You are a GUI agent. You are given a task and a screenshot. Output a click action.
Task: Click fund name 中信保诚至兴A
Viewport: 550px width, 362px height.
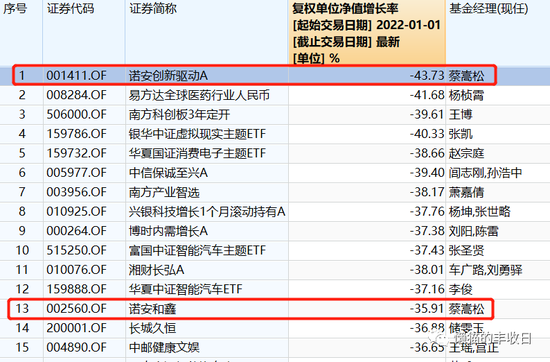tap(168, 173)
